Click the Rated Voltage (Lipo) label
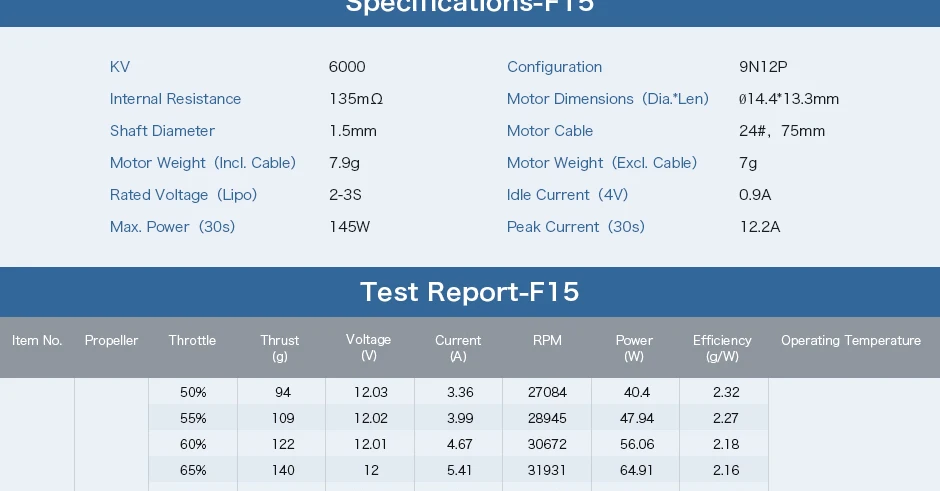The image size is (940, 491). point(183,195)
